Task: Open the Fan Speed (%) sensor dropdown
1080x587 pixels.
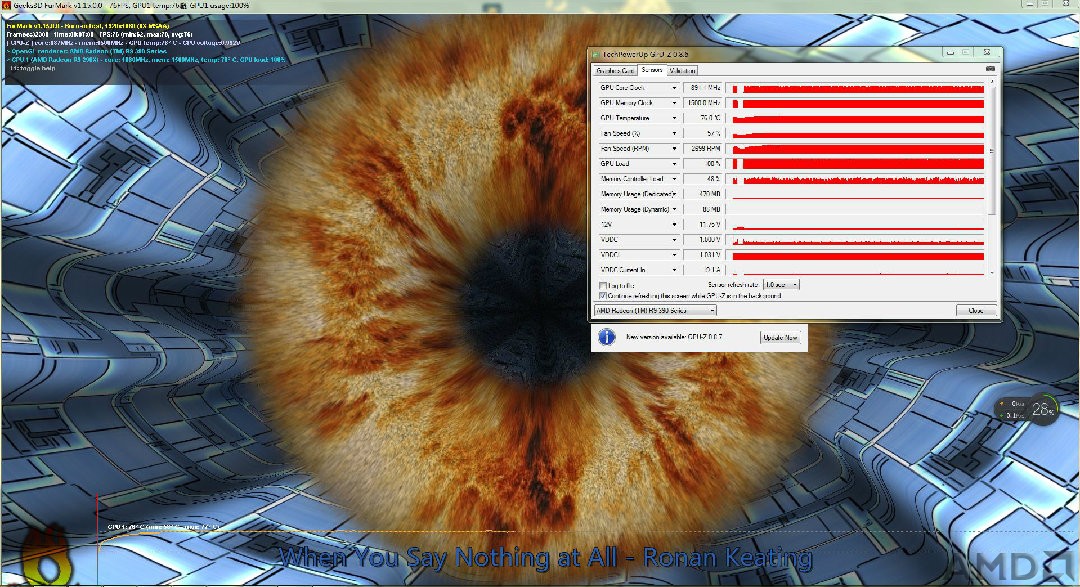Action: pyautogui.click(x=674, y=134)
